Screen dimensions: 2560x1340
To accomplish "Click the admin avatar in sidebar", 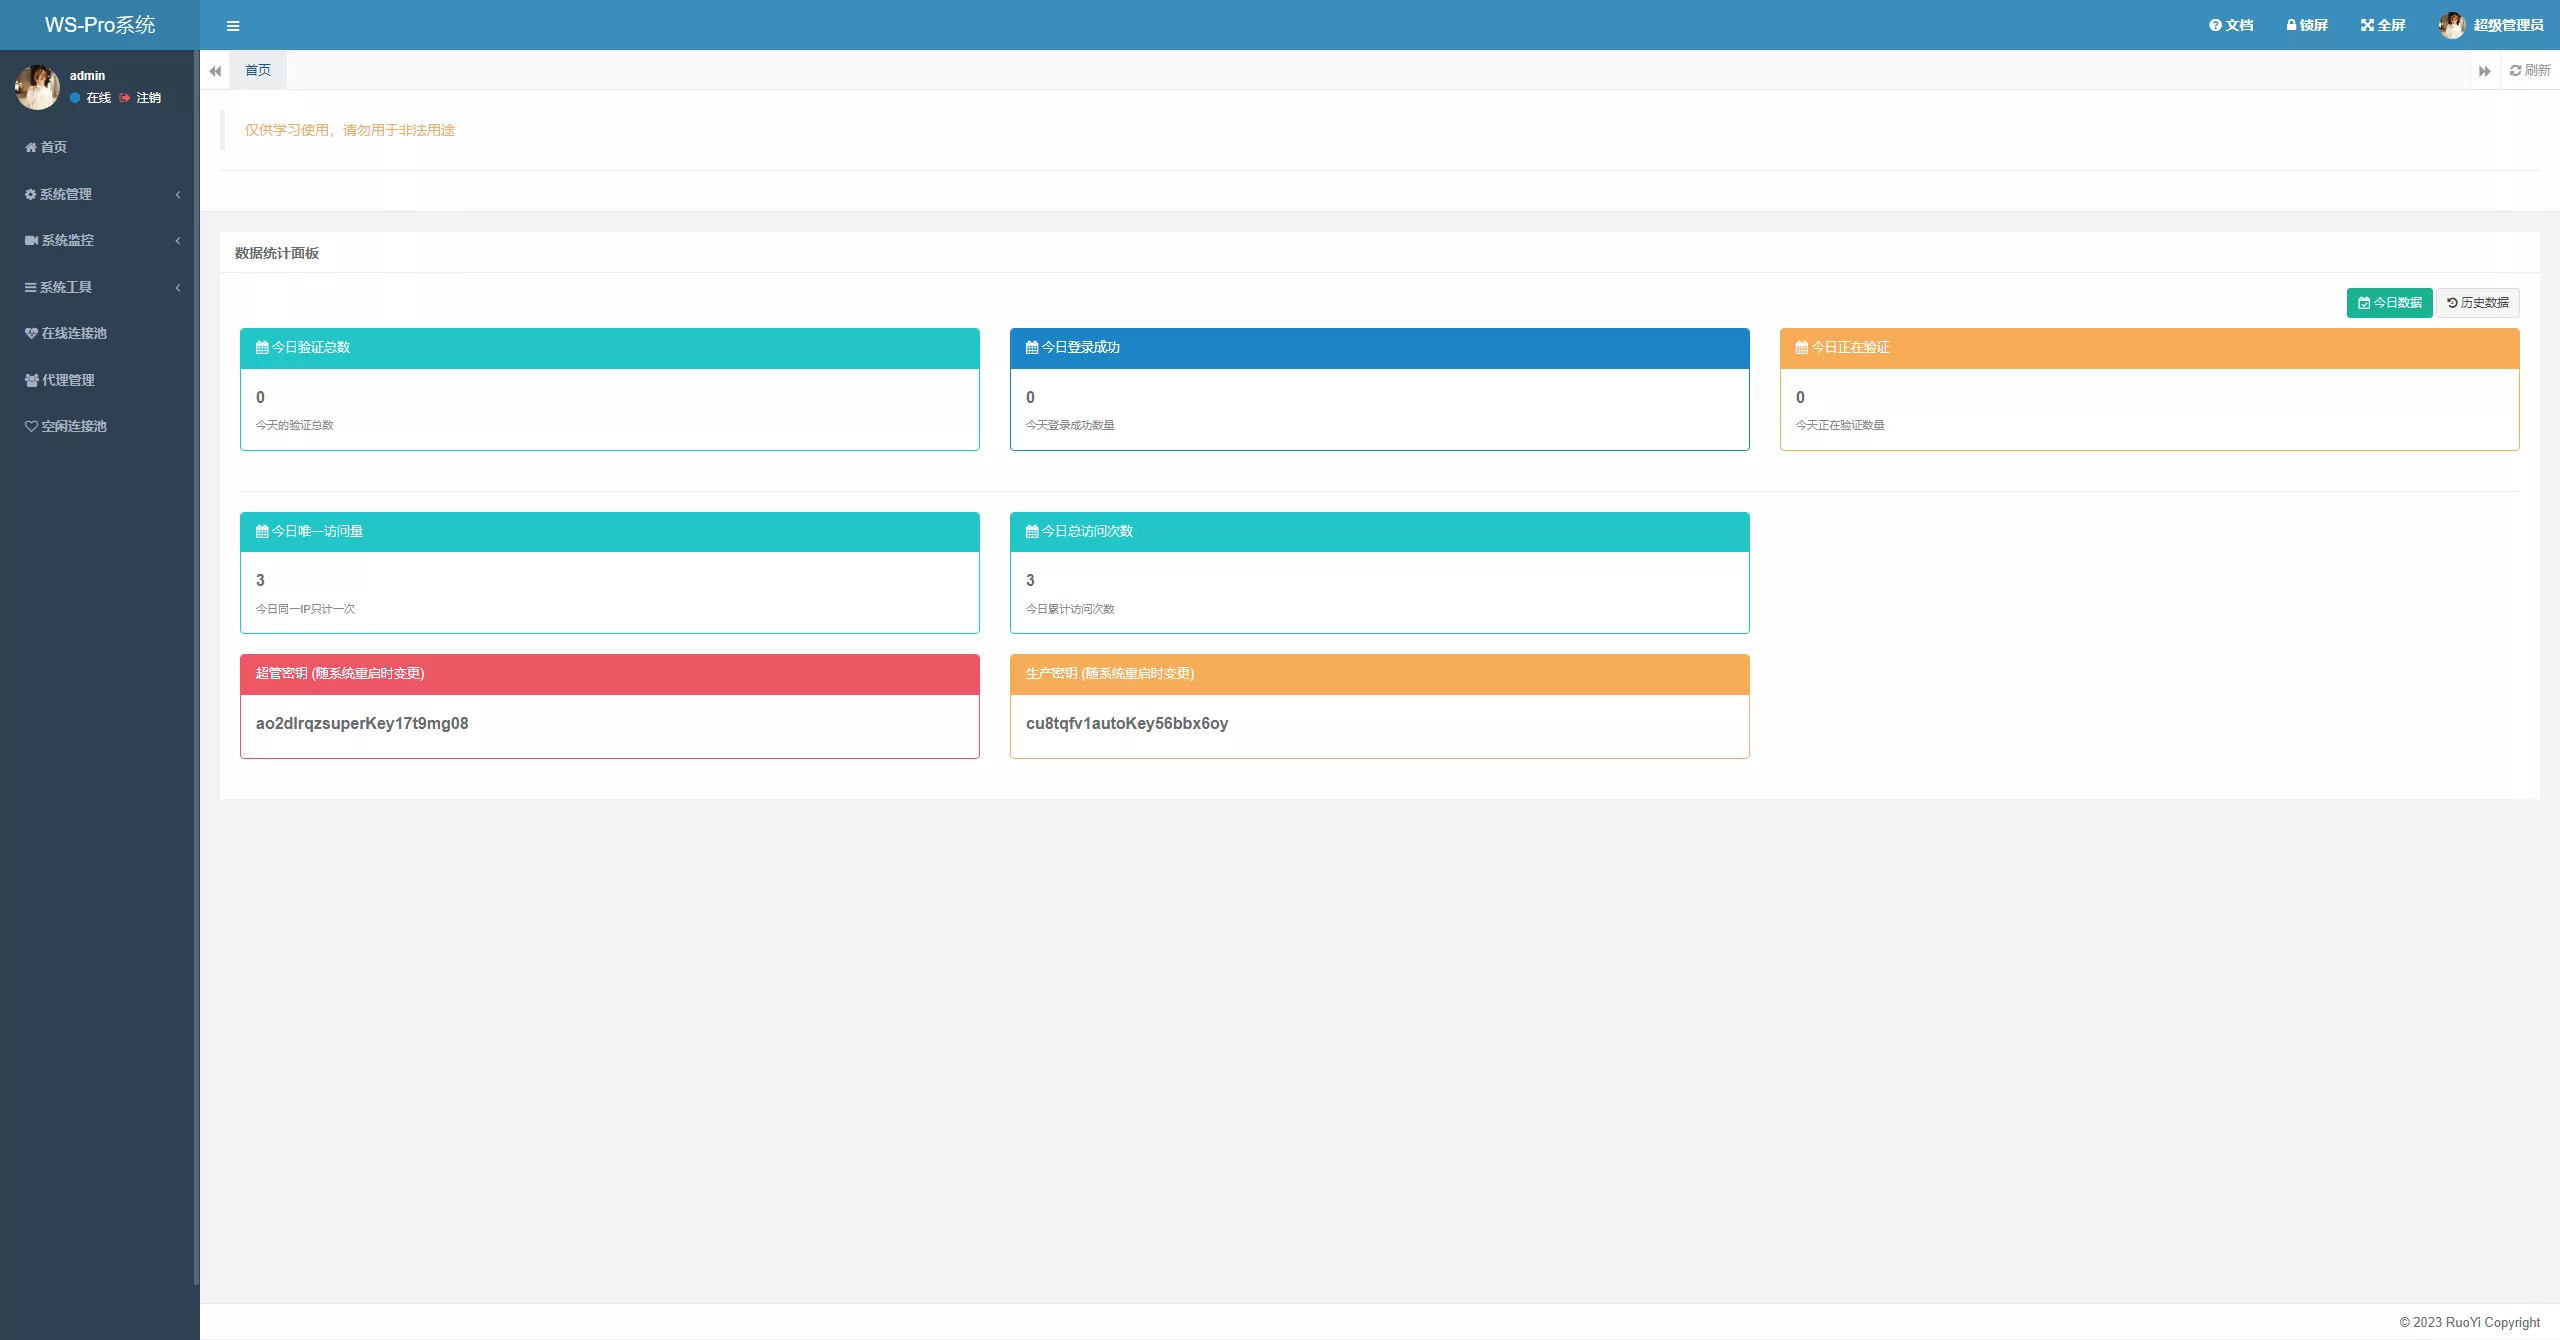I will pyautogui.click(x=37, y=87).
